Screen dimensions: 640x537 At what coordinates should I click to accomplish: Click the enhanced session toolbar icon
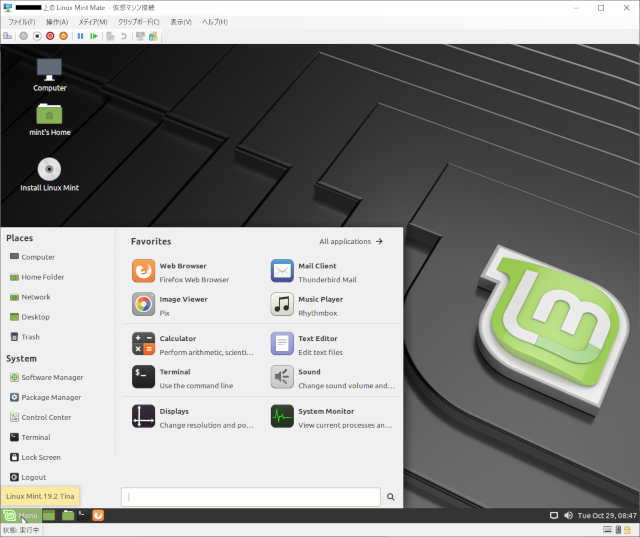(140, 36)
